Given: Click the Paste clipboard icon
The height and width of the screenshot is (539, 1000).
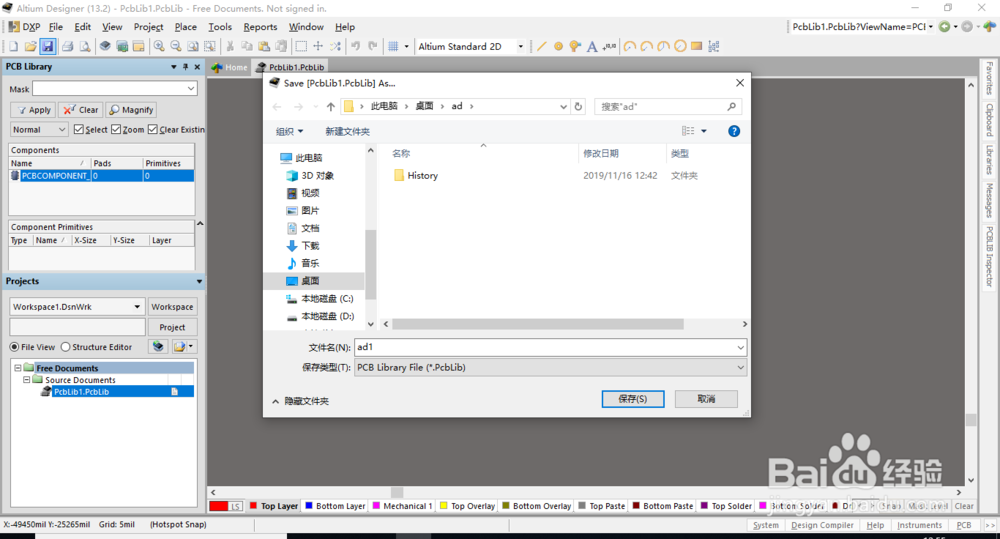Looking at the screenshot, I should click(x=264, y=47).
